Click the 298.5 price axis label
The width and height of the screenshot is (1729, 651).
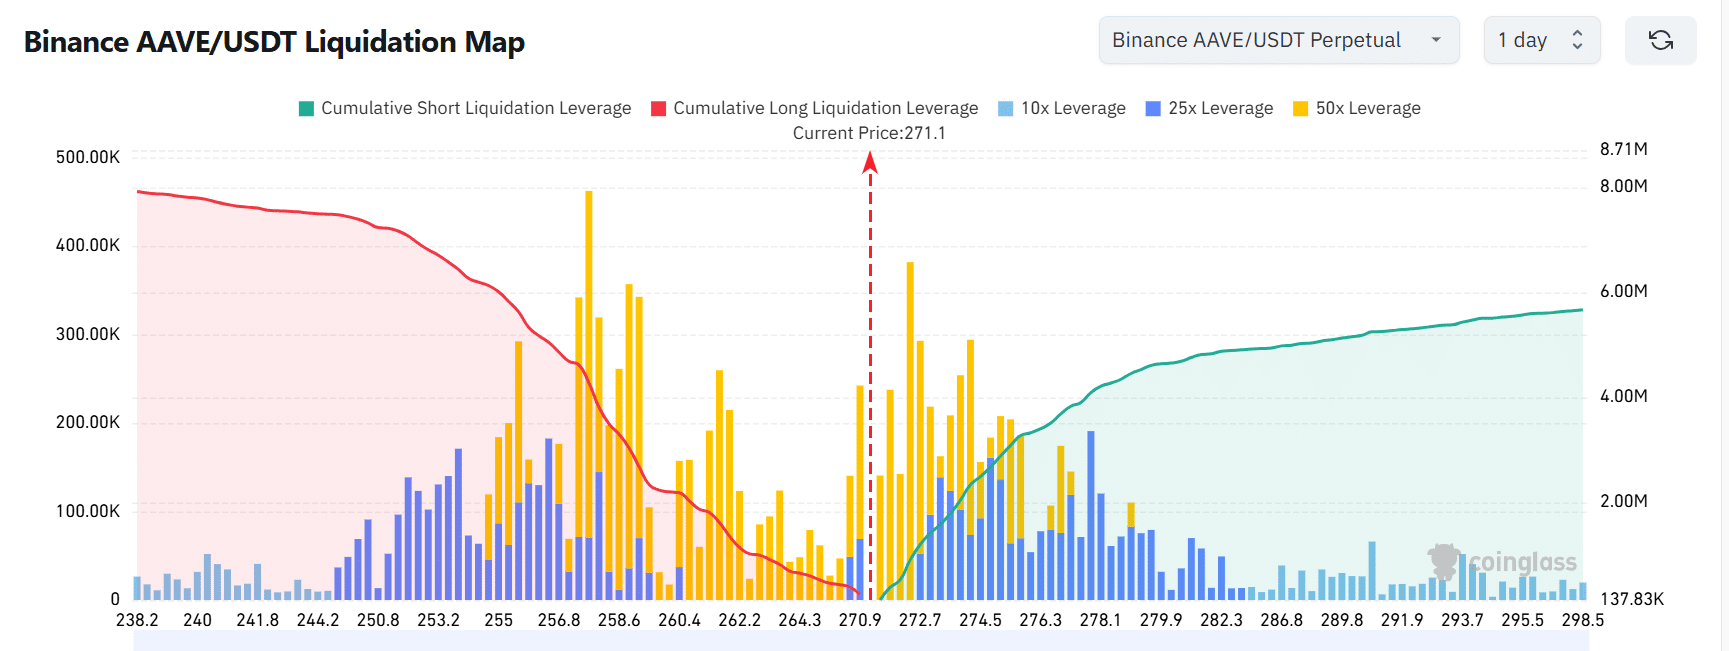click(x=1583, y=620)
